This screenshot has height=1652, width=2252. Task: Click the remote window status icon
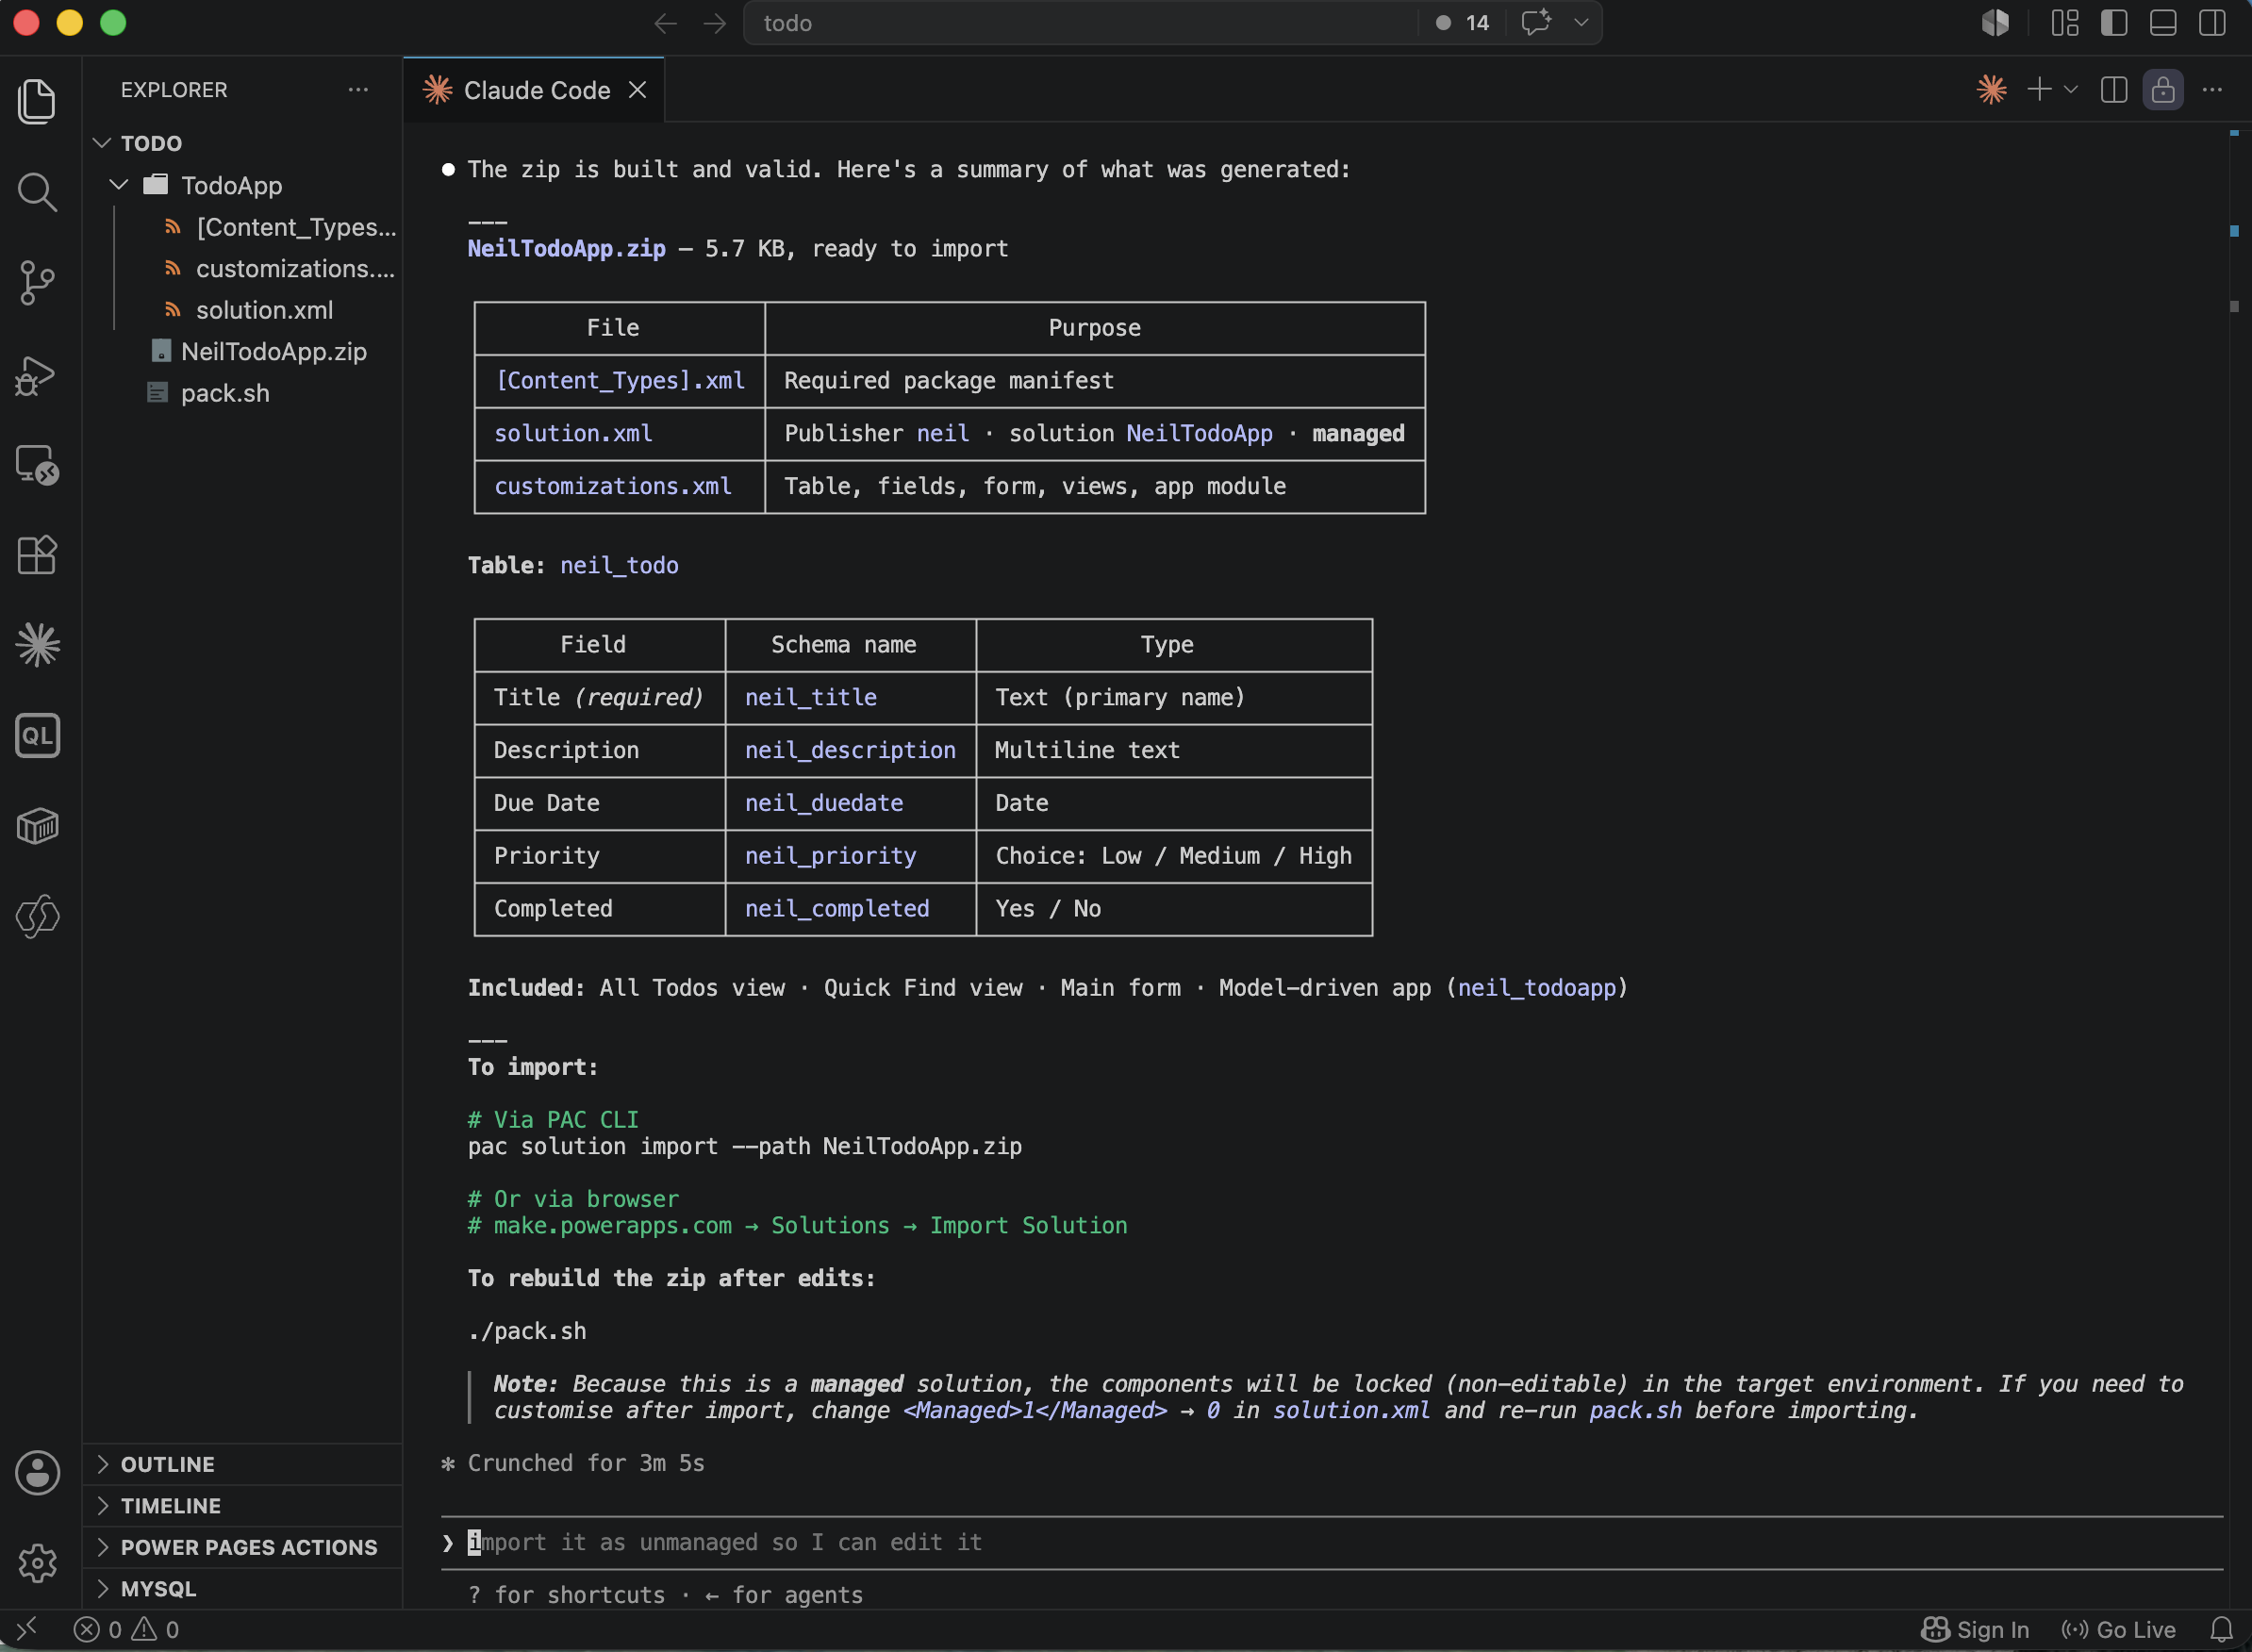[27, 1630]
